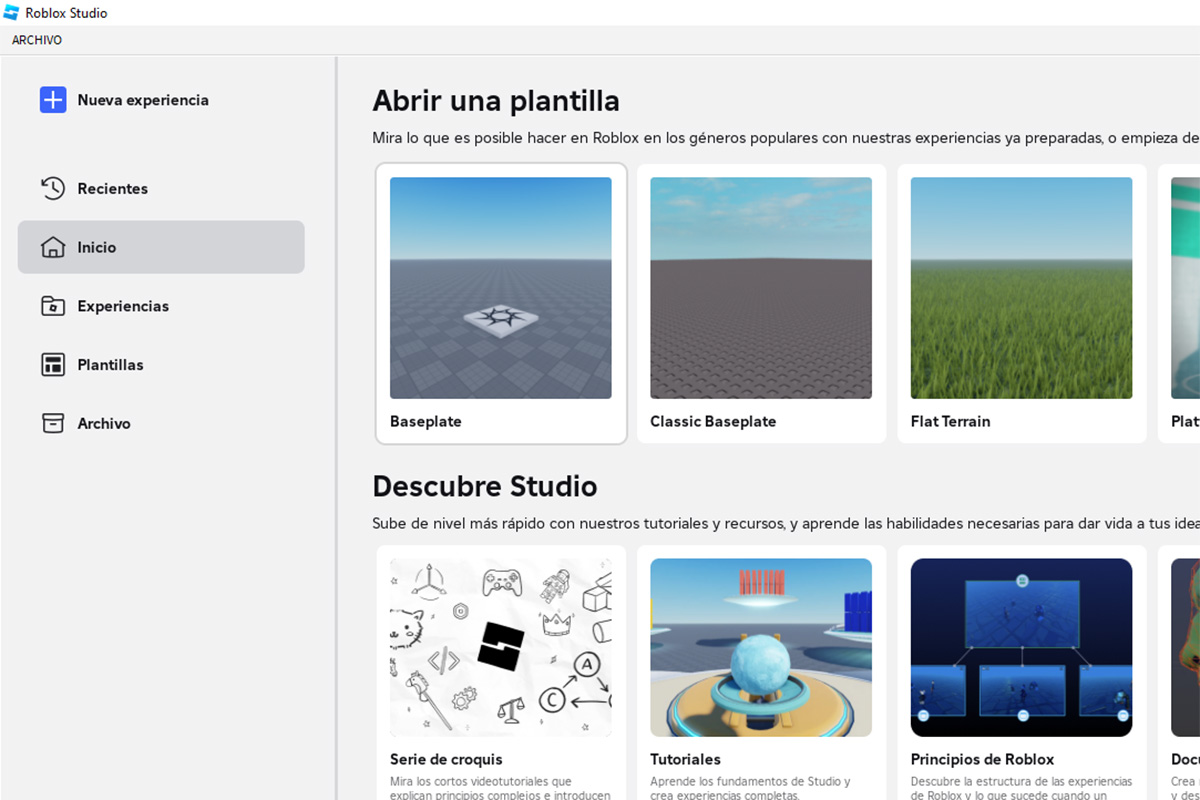Open the Serie de croquis card image
The height and width of the screenshot is (800, 1200).
tap(501, 648)
